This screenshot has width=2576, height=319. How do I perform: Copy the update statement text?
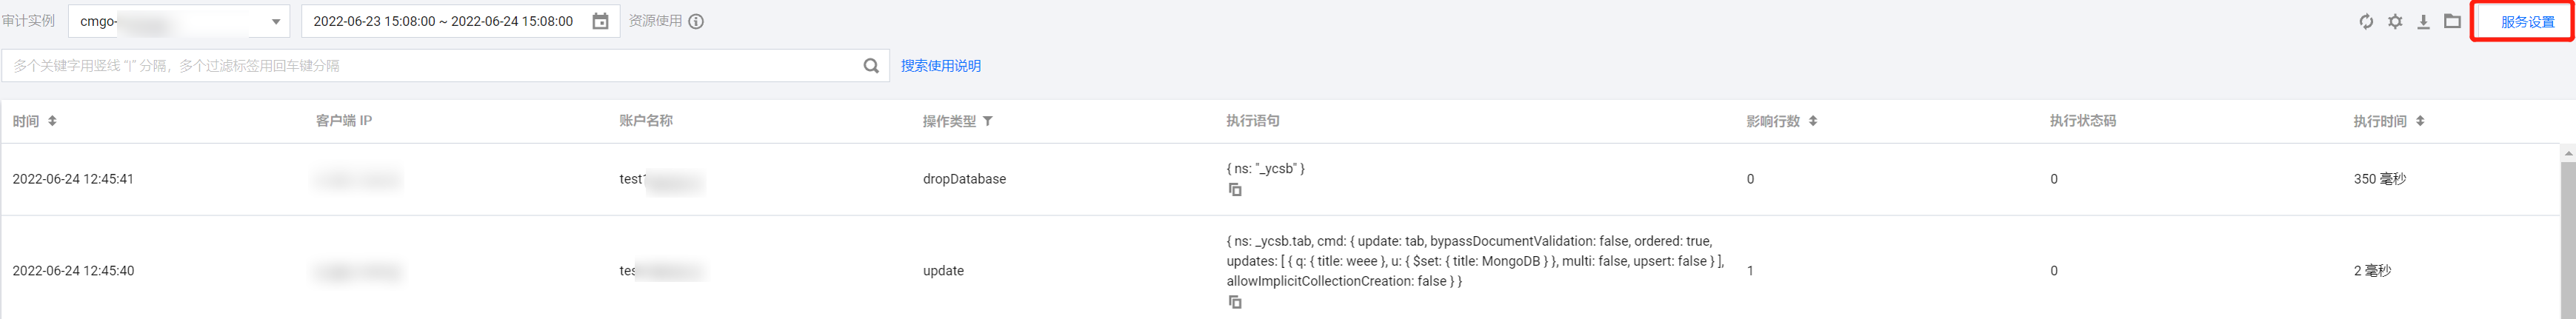(1235, 302)
